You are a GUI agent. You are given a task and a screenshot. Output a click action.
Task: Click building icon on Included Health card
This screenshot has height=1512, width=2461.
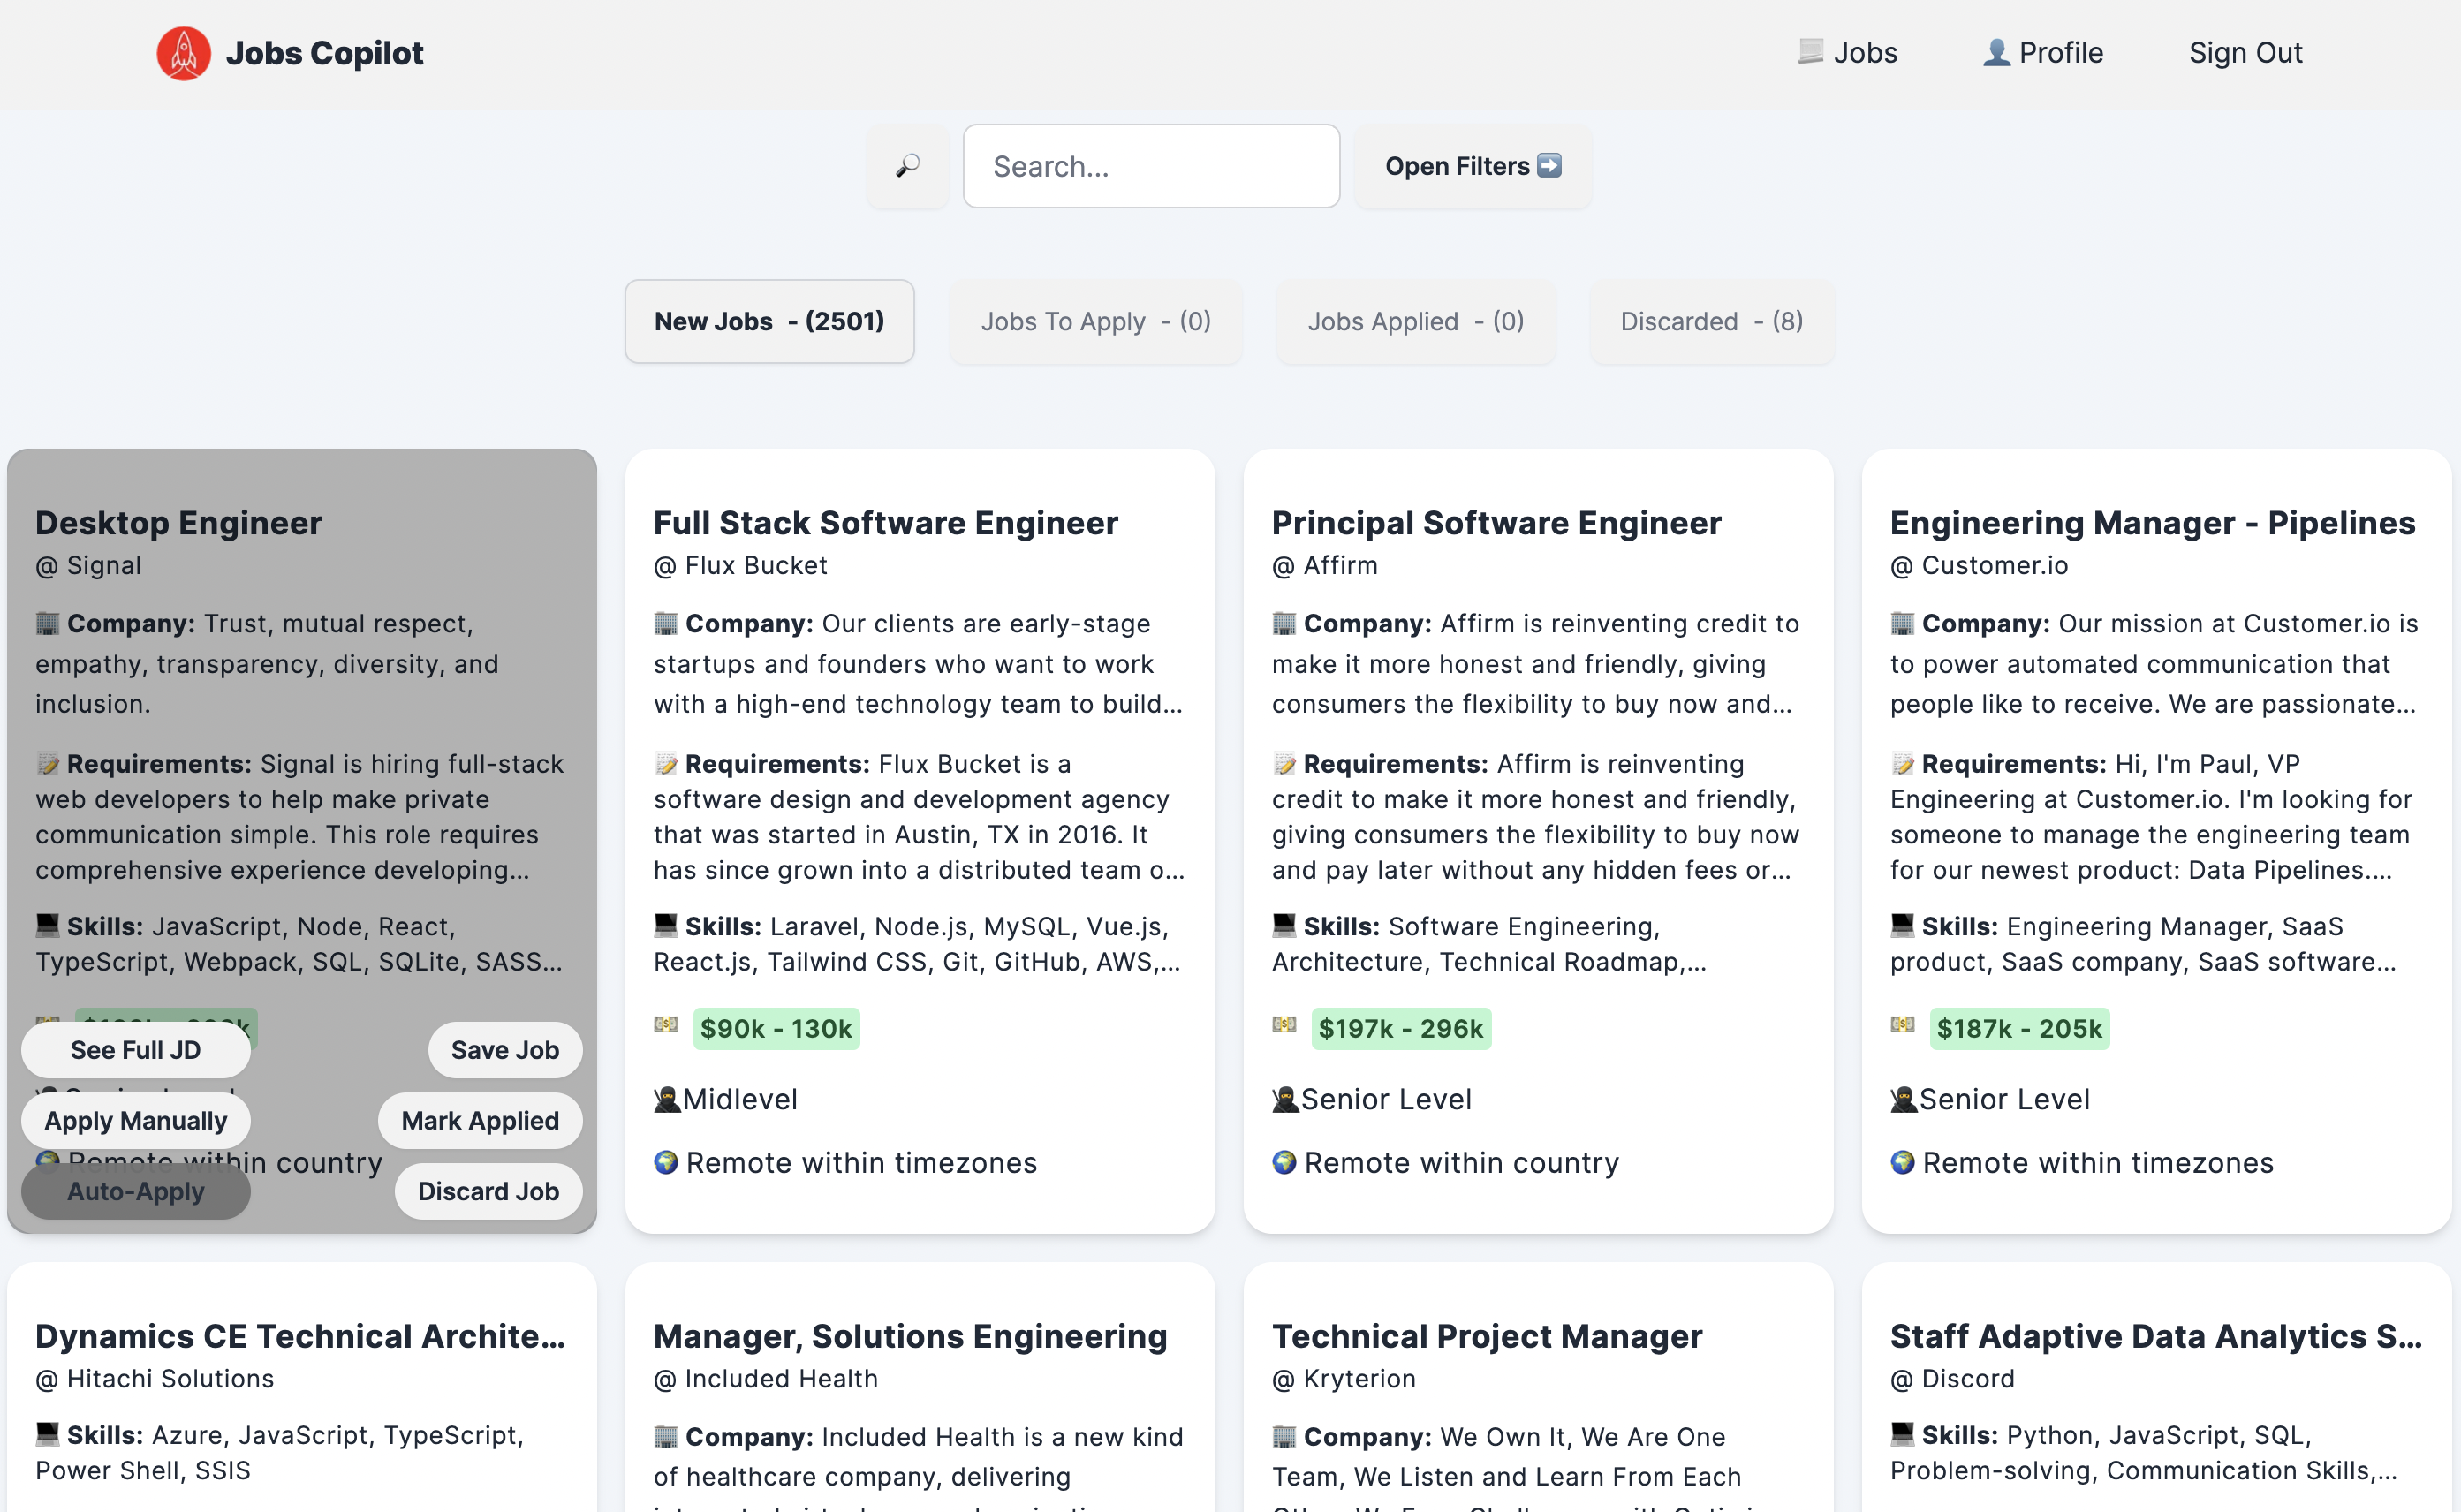click(666, 1437)
